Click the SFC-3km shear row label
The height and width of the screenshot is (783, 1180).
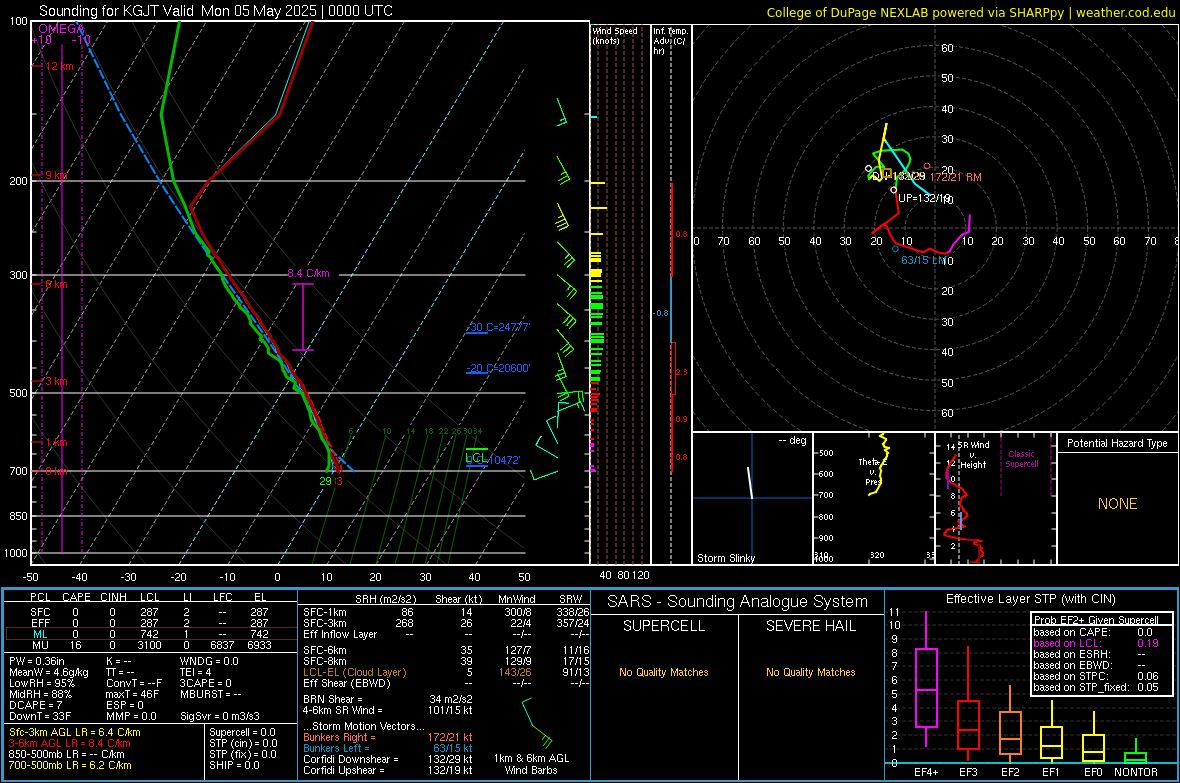pyautogui.click(x=325, y=623)
